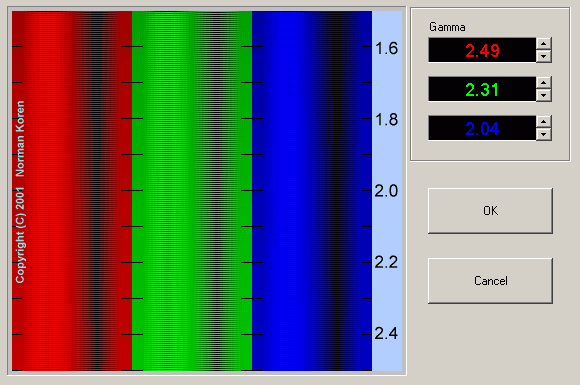Click the blue gamma field showing 2.04
The height and width of the screenshot is (385, 580).
tap(482, 128)
